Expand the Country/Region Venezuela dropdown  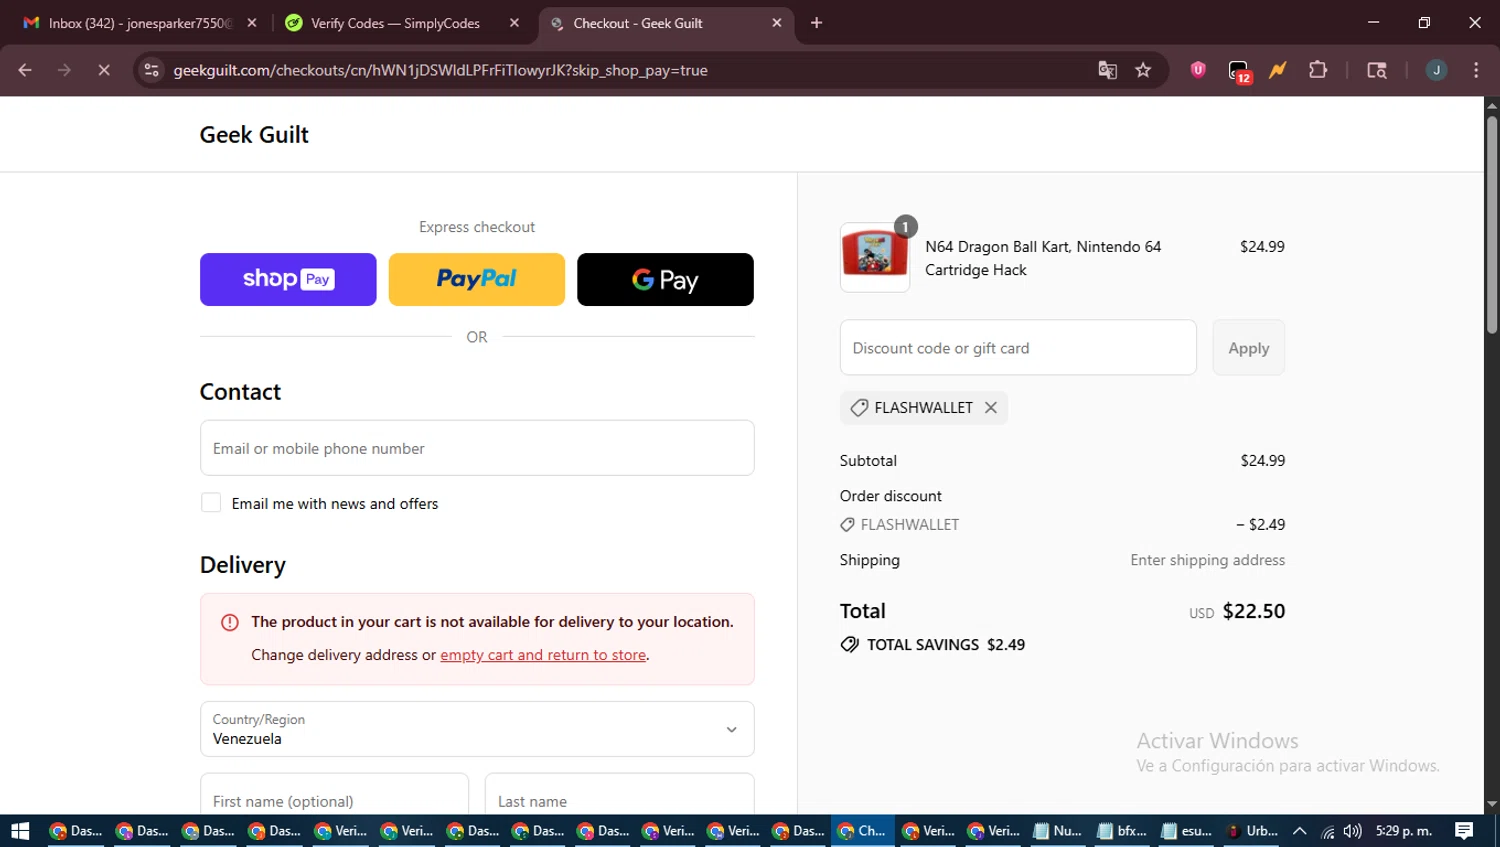(x=477, y=729)
